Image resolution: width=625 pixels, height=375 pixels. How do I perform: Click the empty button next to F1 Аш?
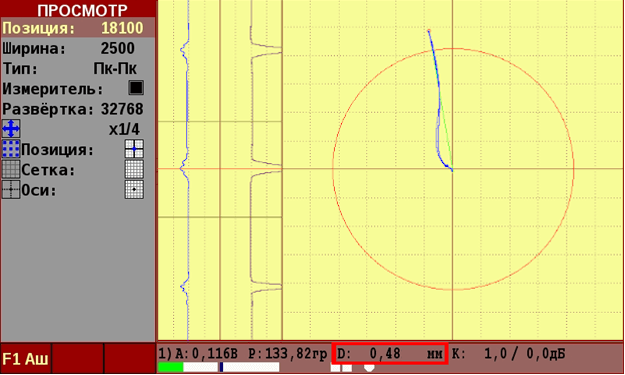(78, 359)
